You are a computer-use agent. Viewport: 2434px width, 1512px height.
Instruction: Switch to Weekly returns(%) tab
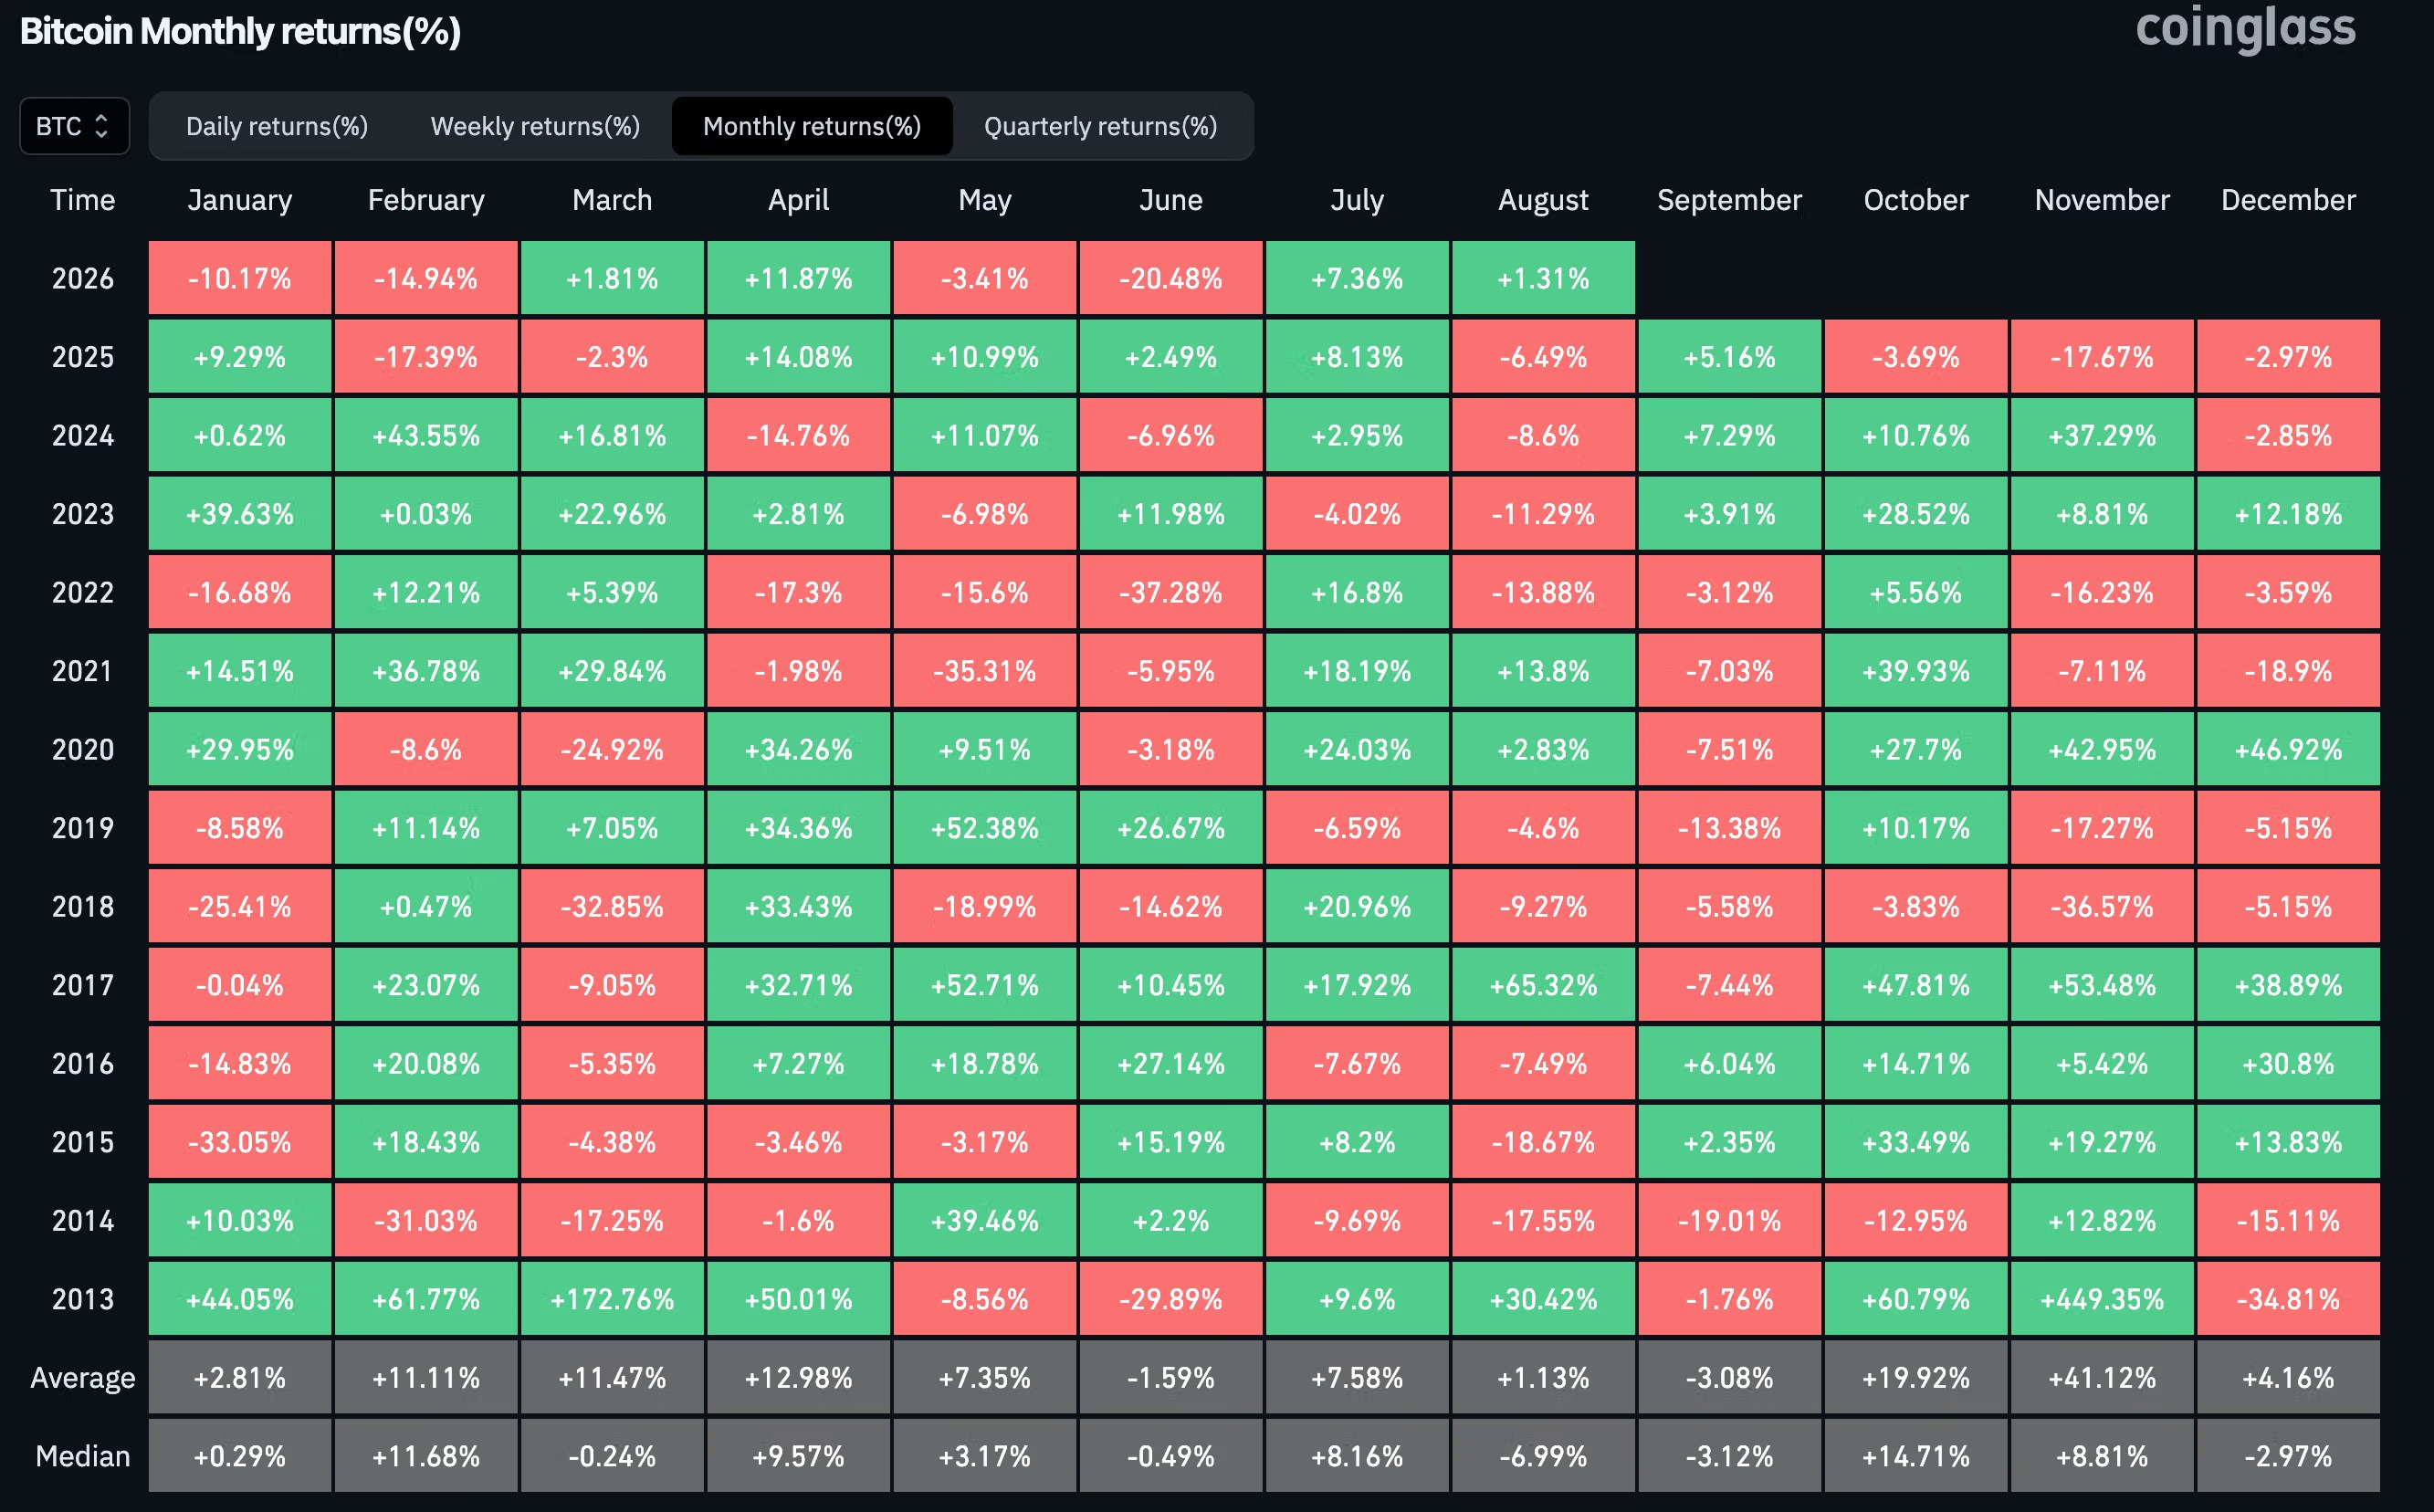point(535,126)
